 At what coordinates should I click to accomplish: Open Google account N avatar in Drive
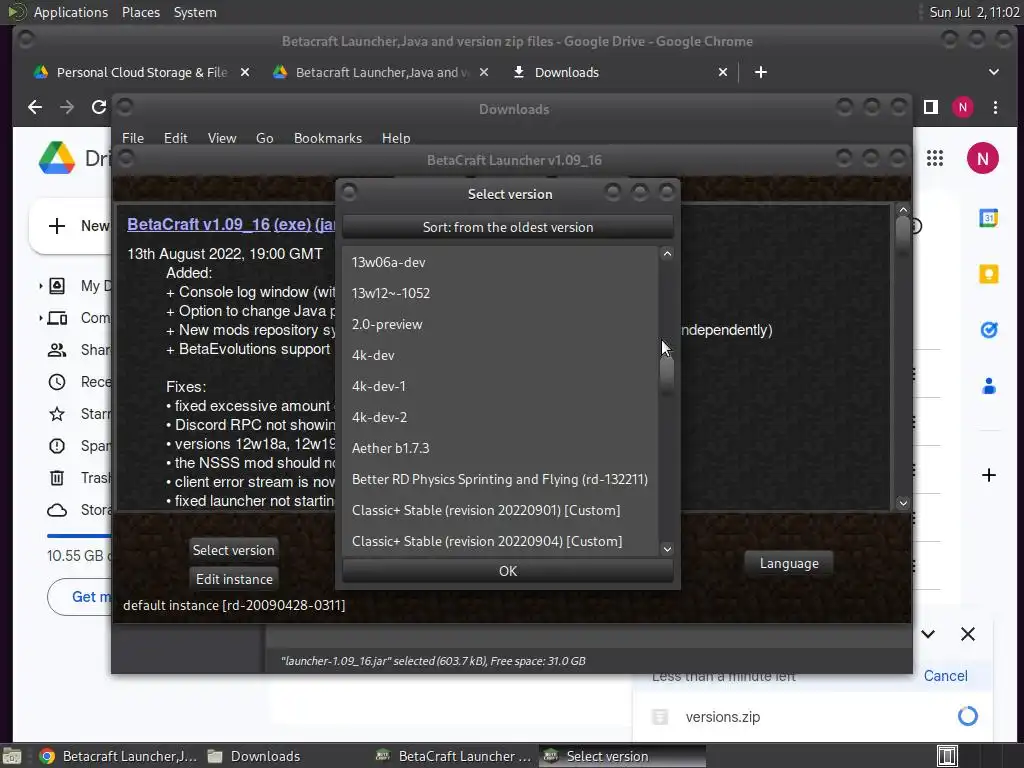(983, 158)
